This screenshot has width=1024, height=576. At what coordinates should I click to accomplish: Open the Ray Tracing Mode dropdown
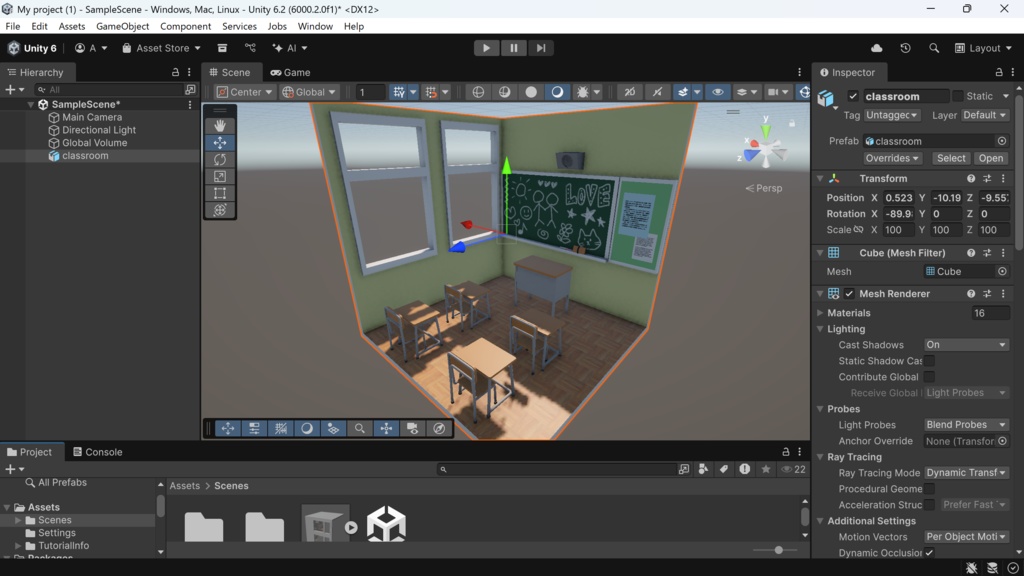click(966, 473)
